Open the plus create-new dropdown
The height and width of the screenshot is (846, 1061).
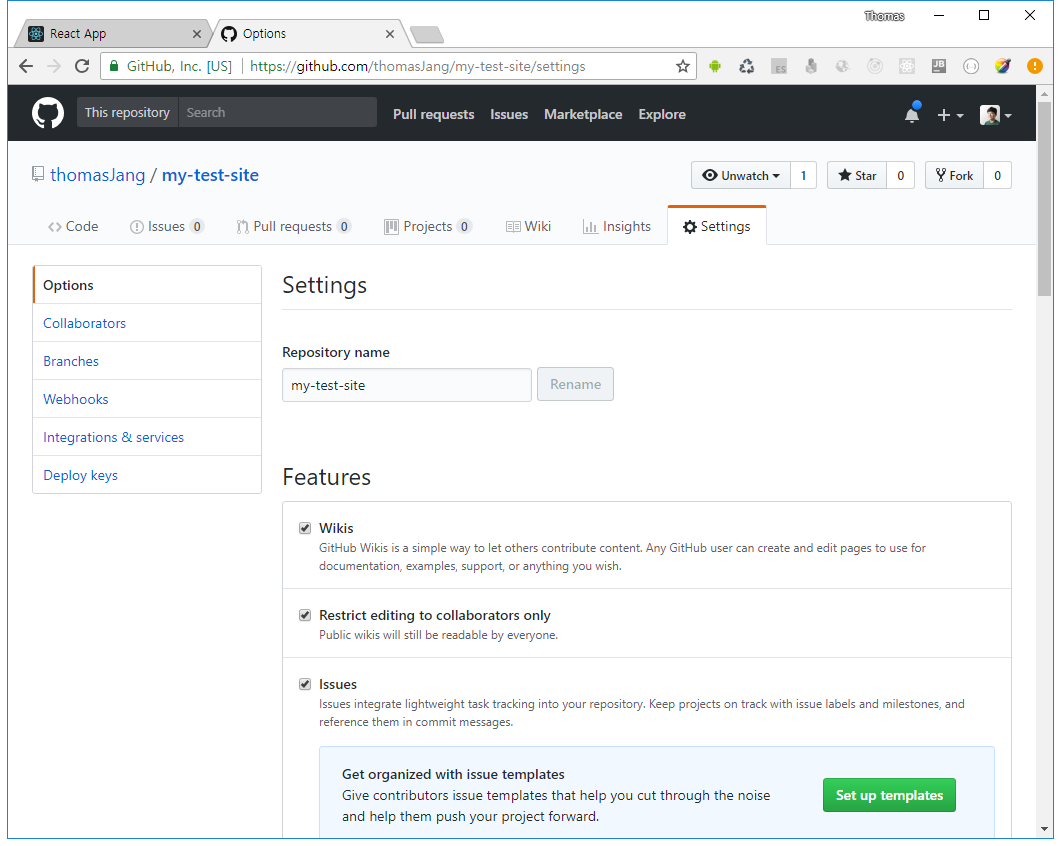(950, 115)
